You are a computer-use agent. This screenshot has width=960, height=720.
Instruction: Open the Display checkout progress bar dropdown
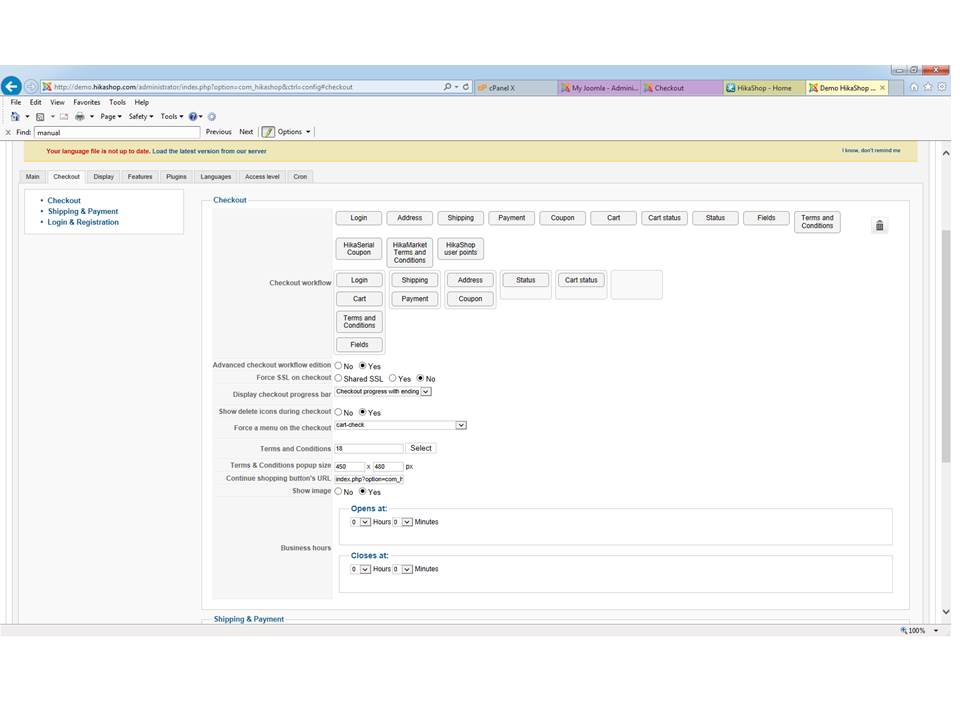click(x=426, y=392)
